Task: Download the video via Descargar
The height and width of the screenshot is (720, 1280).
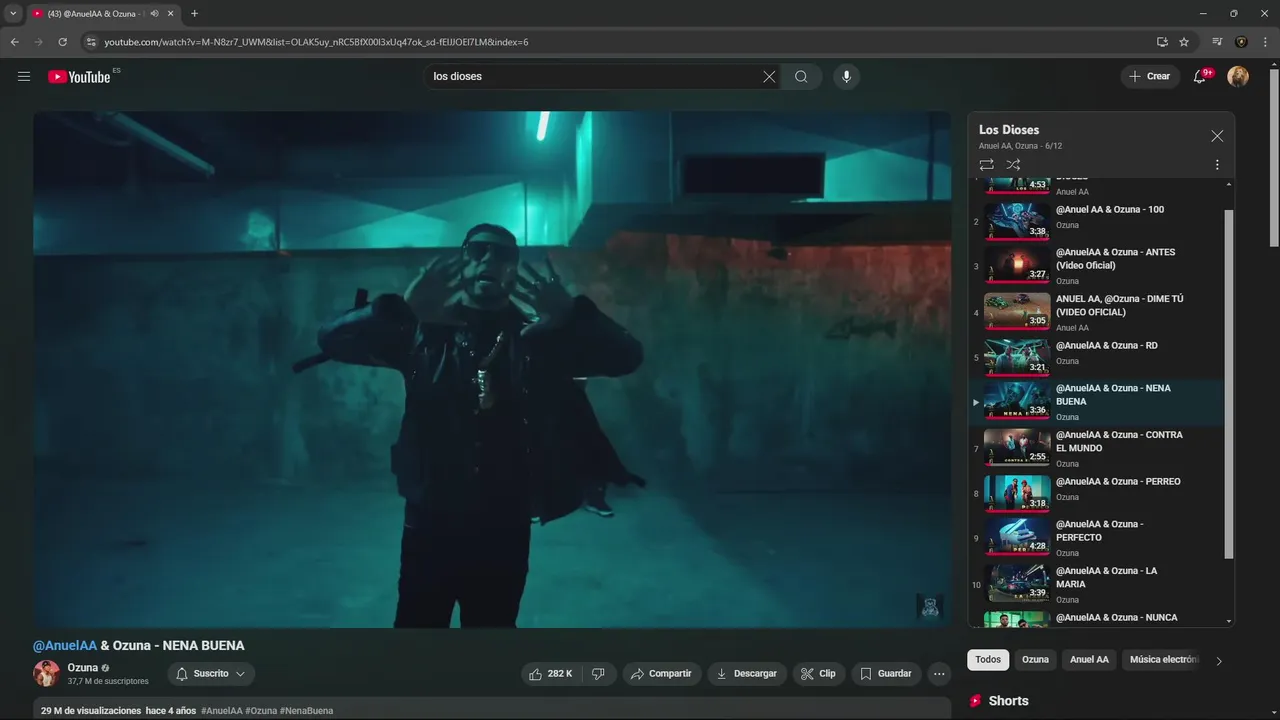Action: point(746,674)
